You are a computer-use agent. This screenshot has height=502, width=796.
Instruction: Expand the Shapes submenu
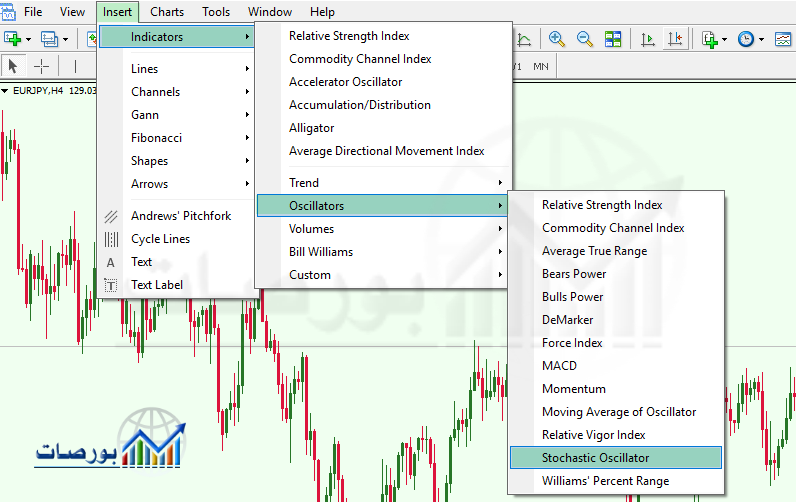click(177, 161)
